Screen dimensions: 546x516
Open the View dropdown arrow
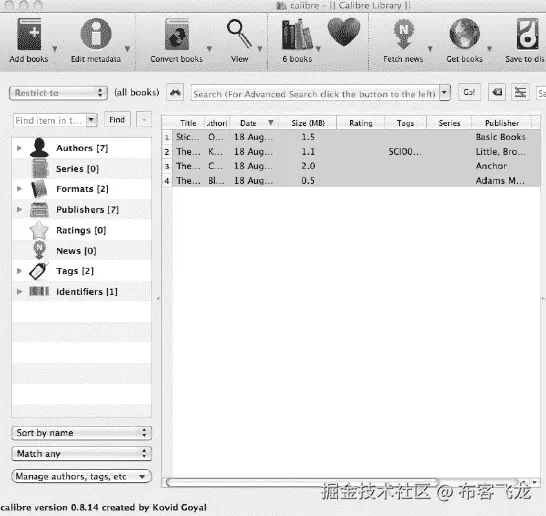(x=259, y=49)
